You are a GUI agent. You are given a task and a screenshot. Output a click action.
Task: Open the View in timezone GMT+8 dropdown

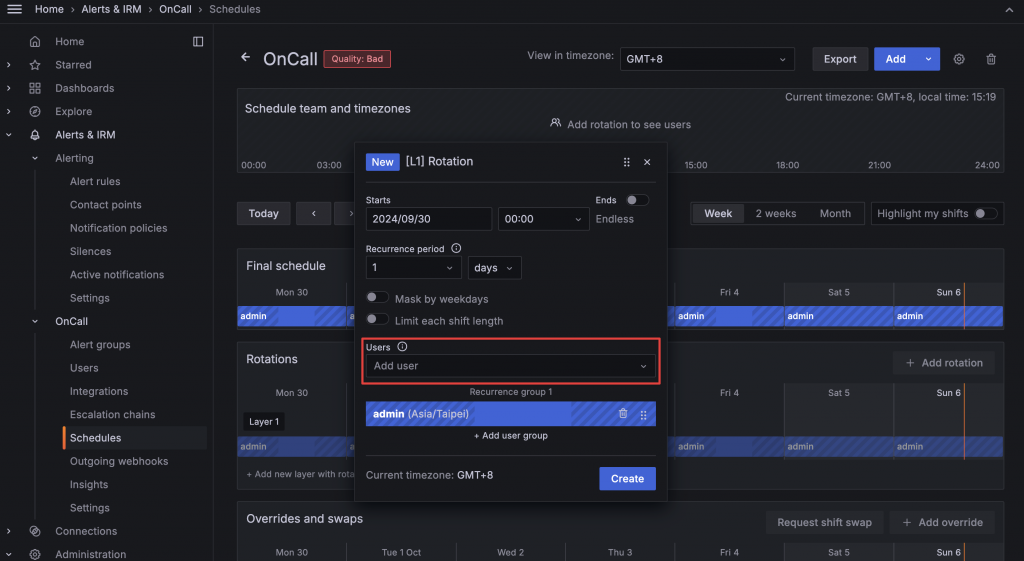pos(707,59)
